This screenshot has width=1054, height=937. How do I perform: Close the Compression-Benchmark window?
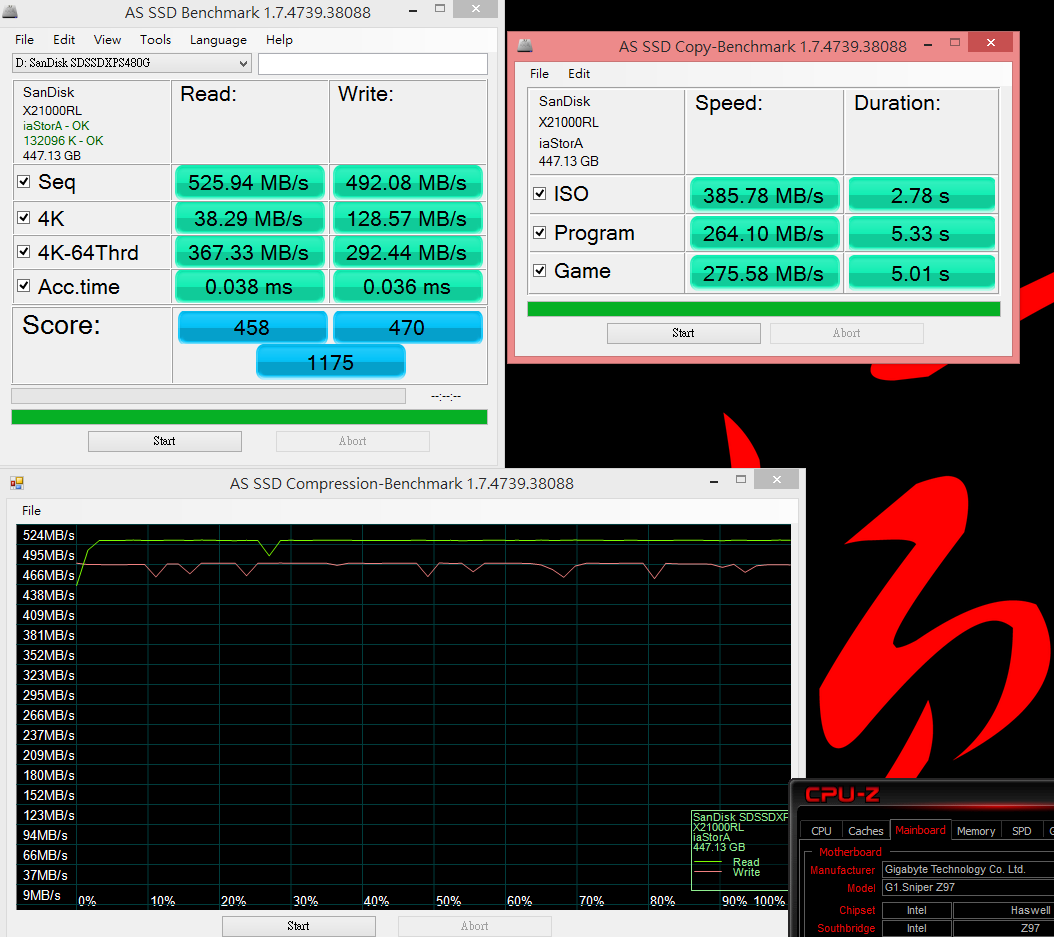coord(776,479)
